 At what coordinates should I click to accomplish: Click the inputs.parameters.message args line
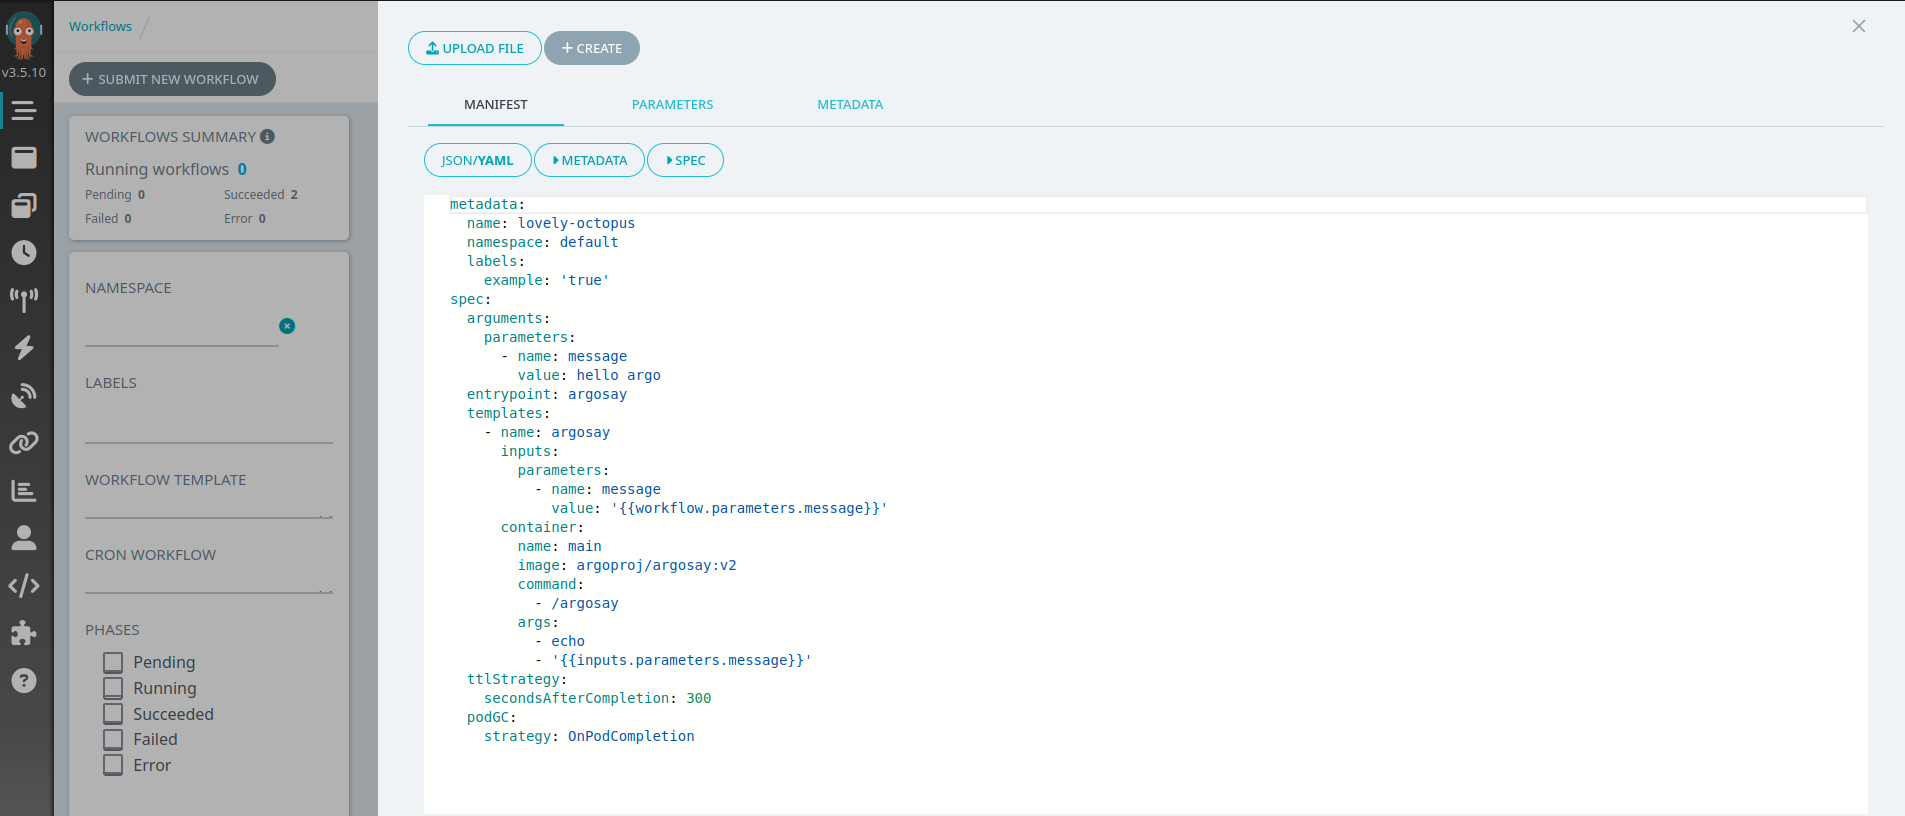coord(673,660)
